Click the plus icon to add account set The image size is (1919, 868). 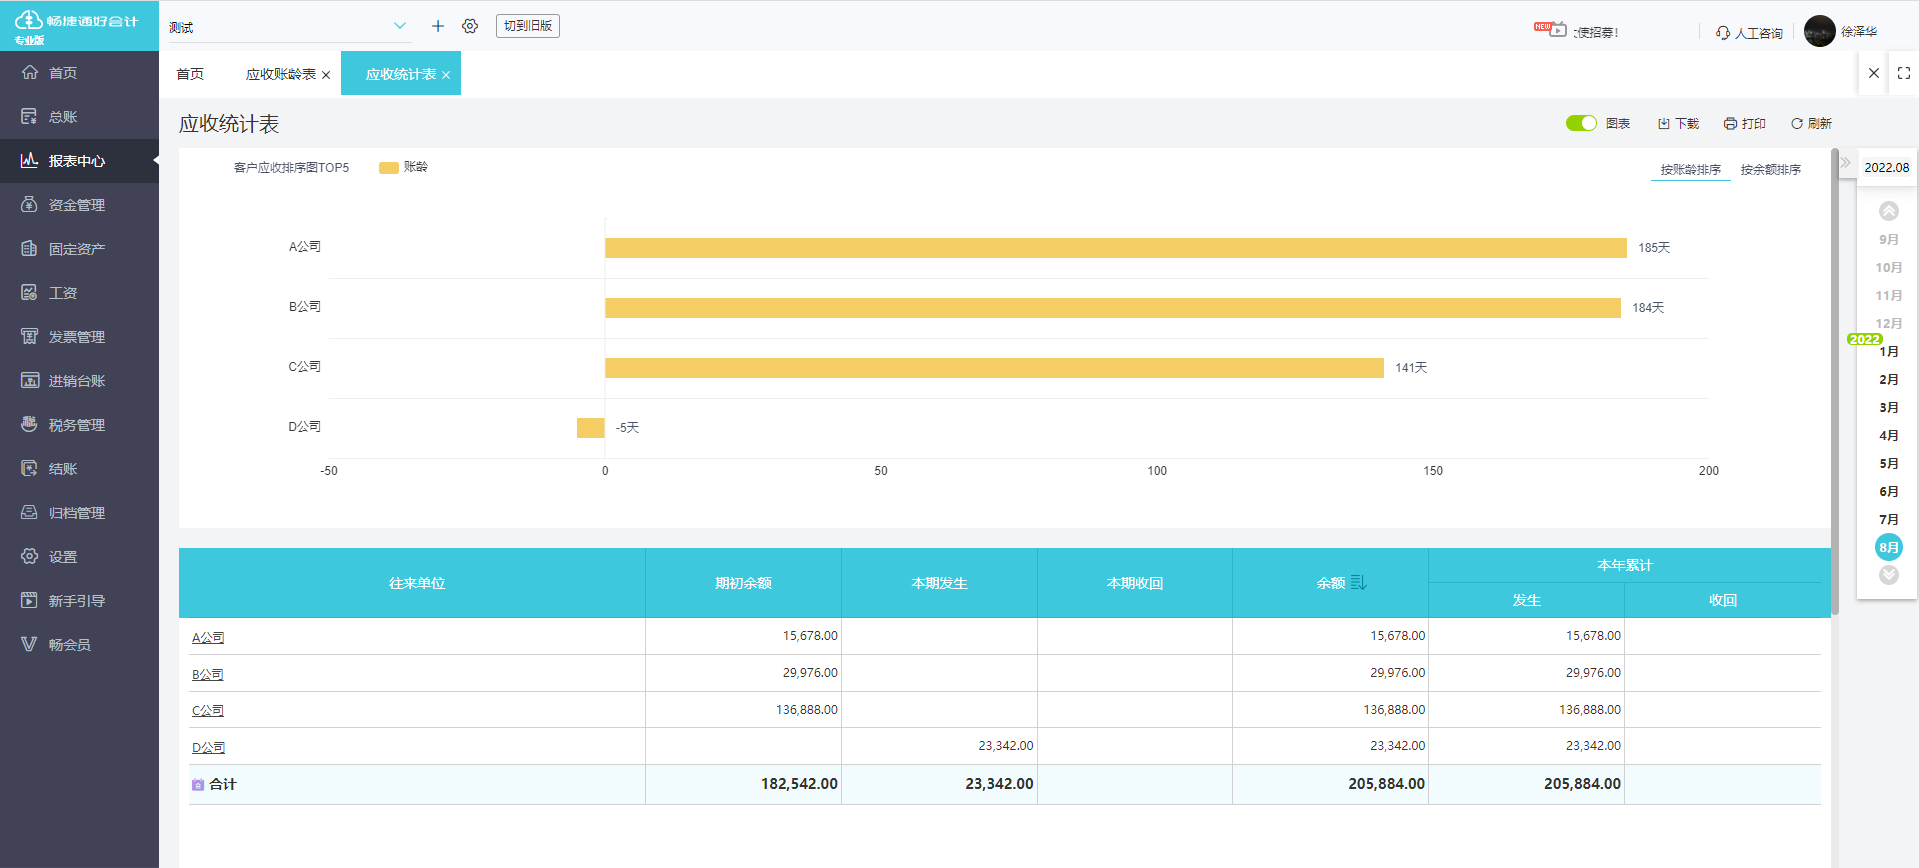438,26
